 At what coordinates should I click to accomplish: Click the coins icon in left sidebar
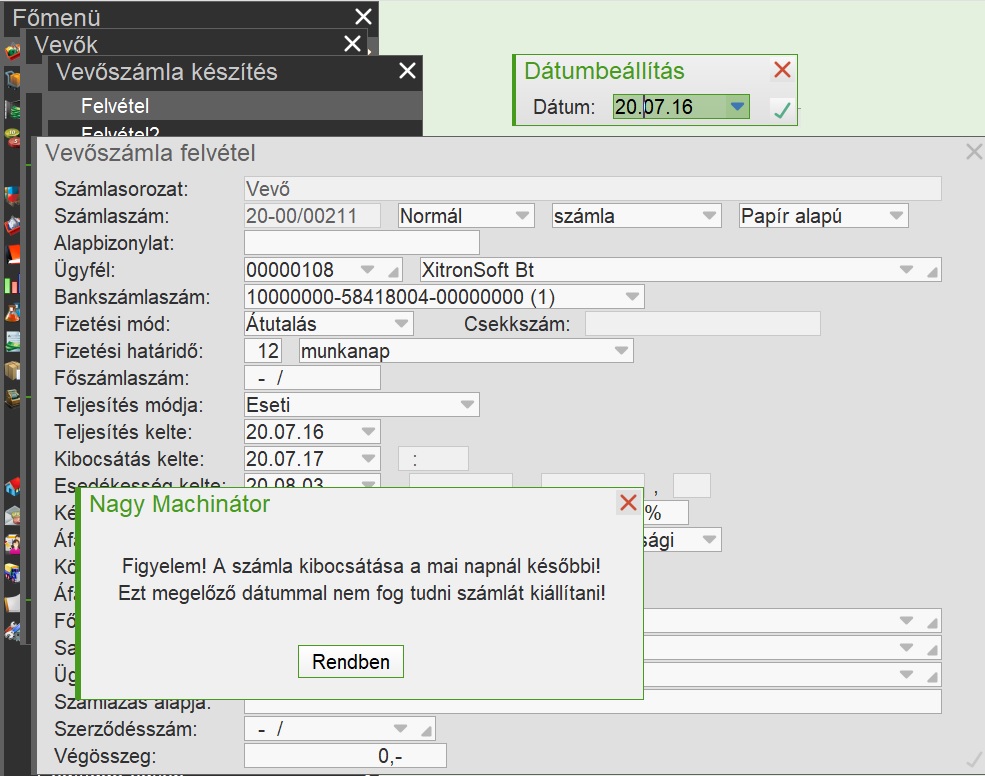[12, 136]
